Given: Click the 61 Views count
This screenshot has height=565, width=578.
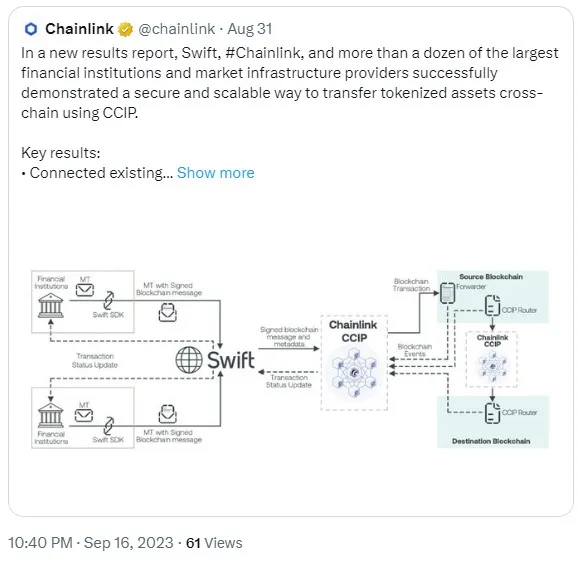Looking at the screenshot, I should [x=214, y=543].
